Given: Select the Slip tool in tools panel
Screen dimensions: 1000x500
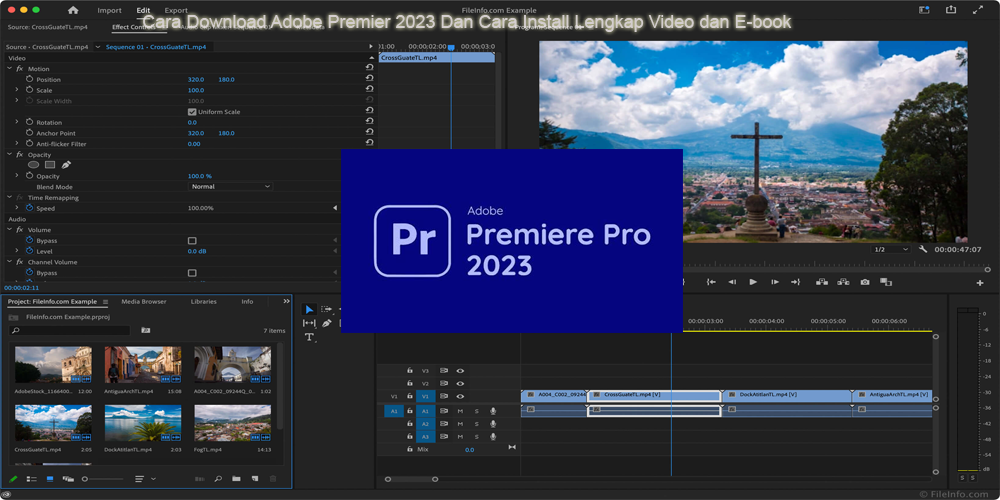Looking at the screenshot, I should tap(309, 323).
